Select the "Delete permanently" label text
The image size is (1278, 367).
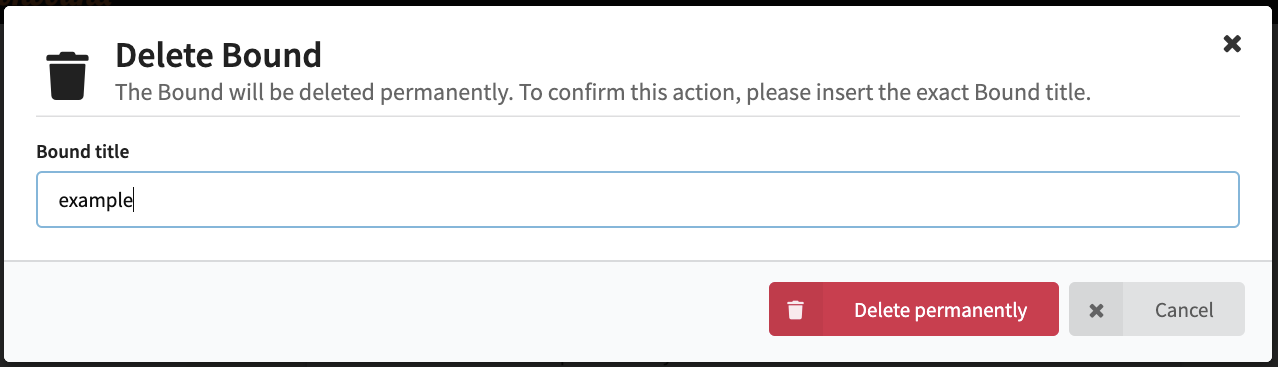tap(940, 310)
